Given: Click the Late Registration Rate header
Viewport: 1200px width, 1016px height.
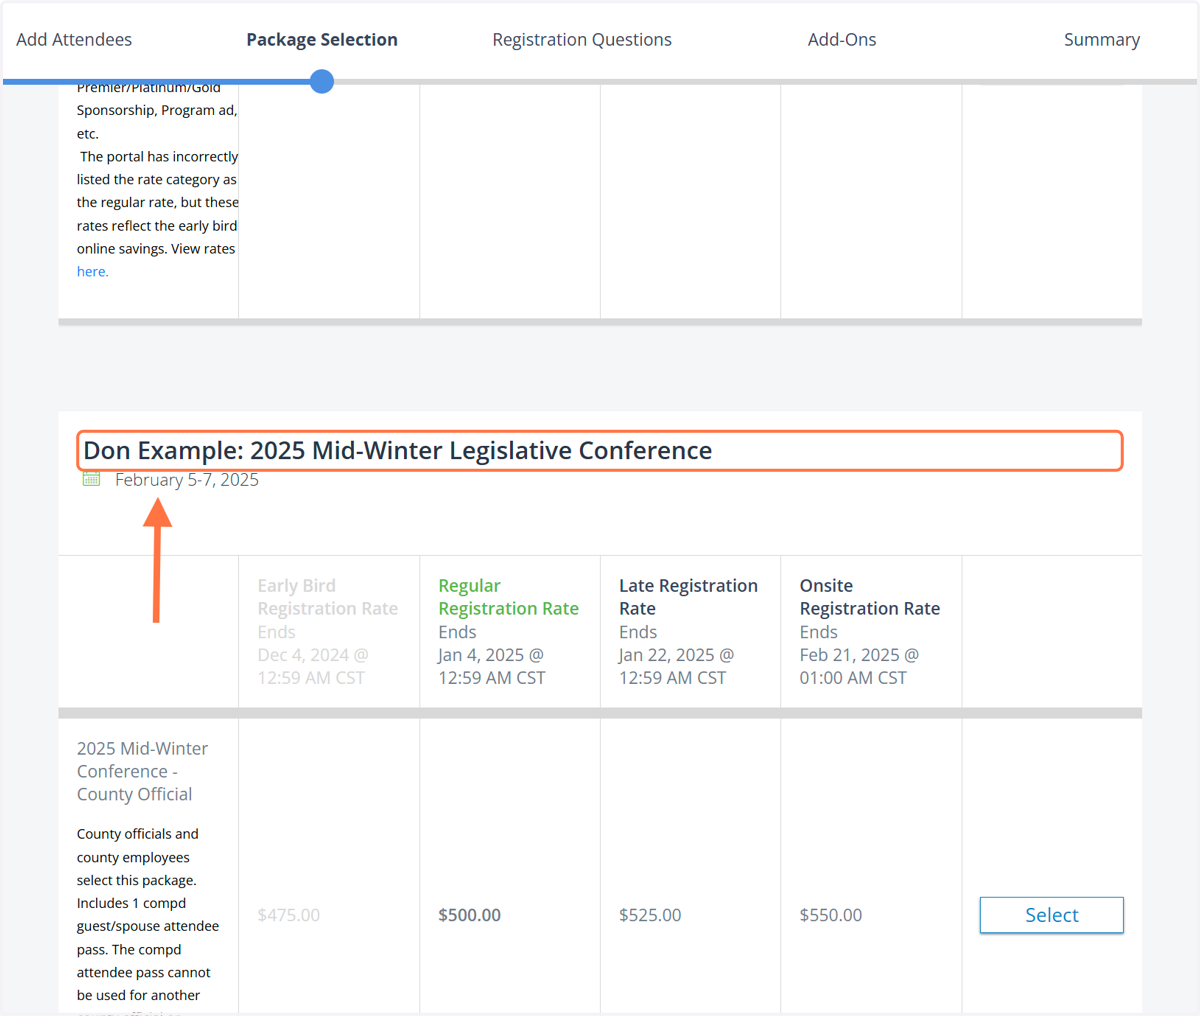Looking at the screenshot, I should pos(688,597).
